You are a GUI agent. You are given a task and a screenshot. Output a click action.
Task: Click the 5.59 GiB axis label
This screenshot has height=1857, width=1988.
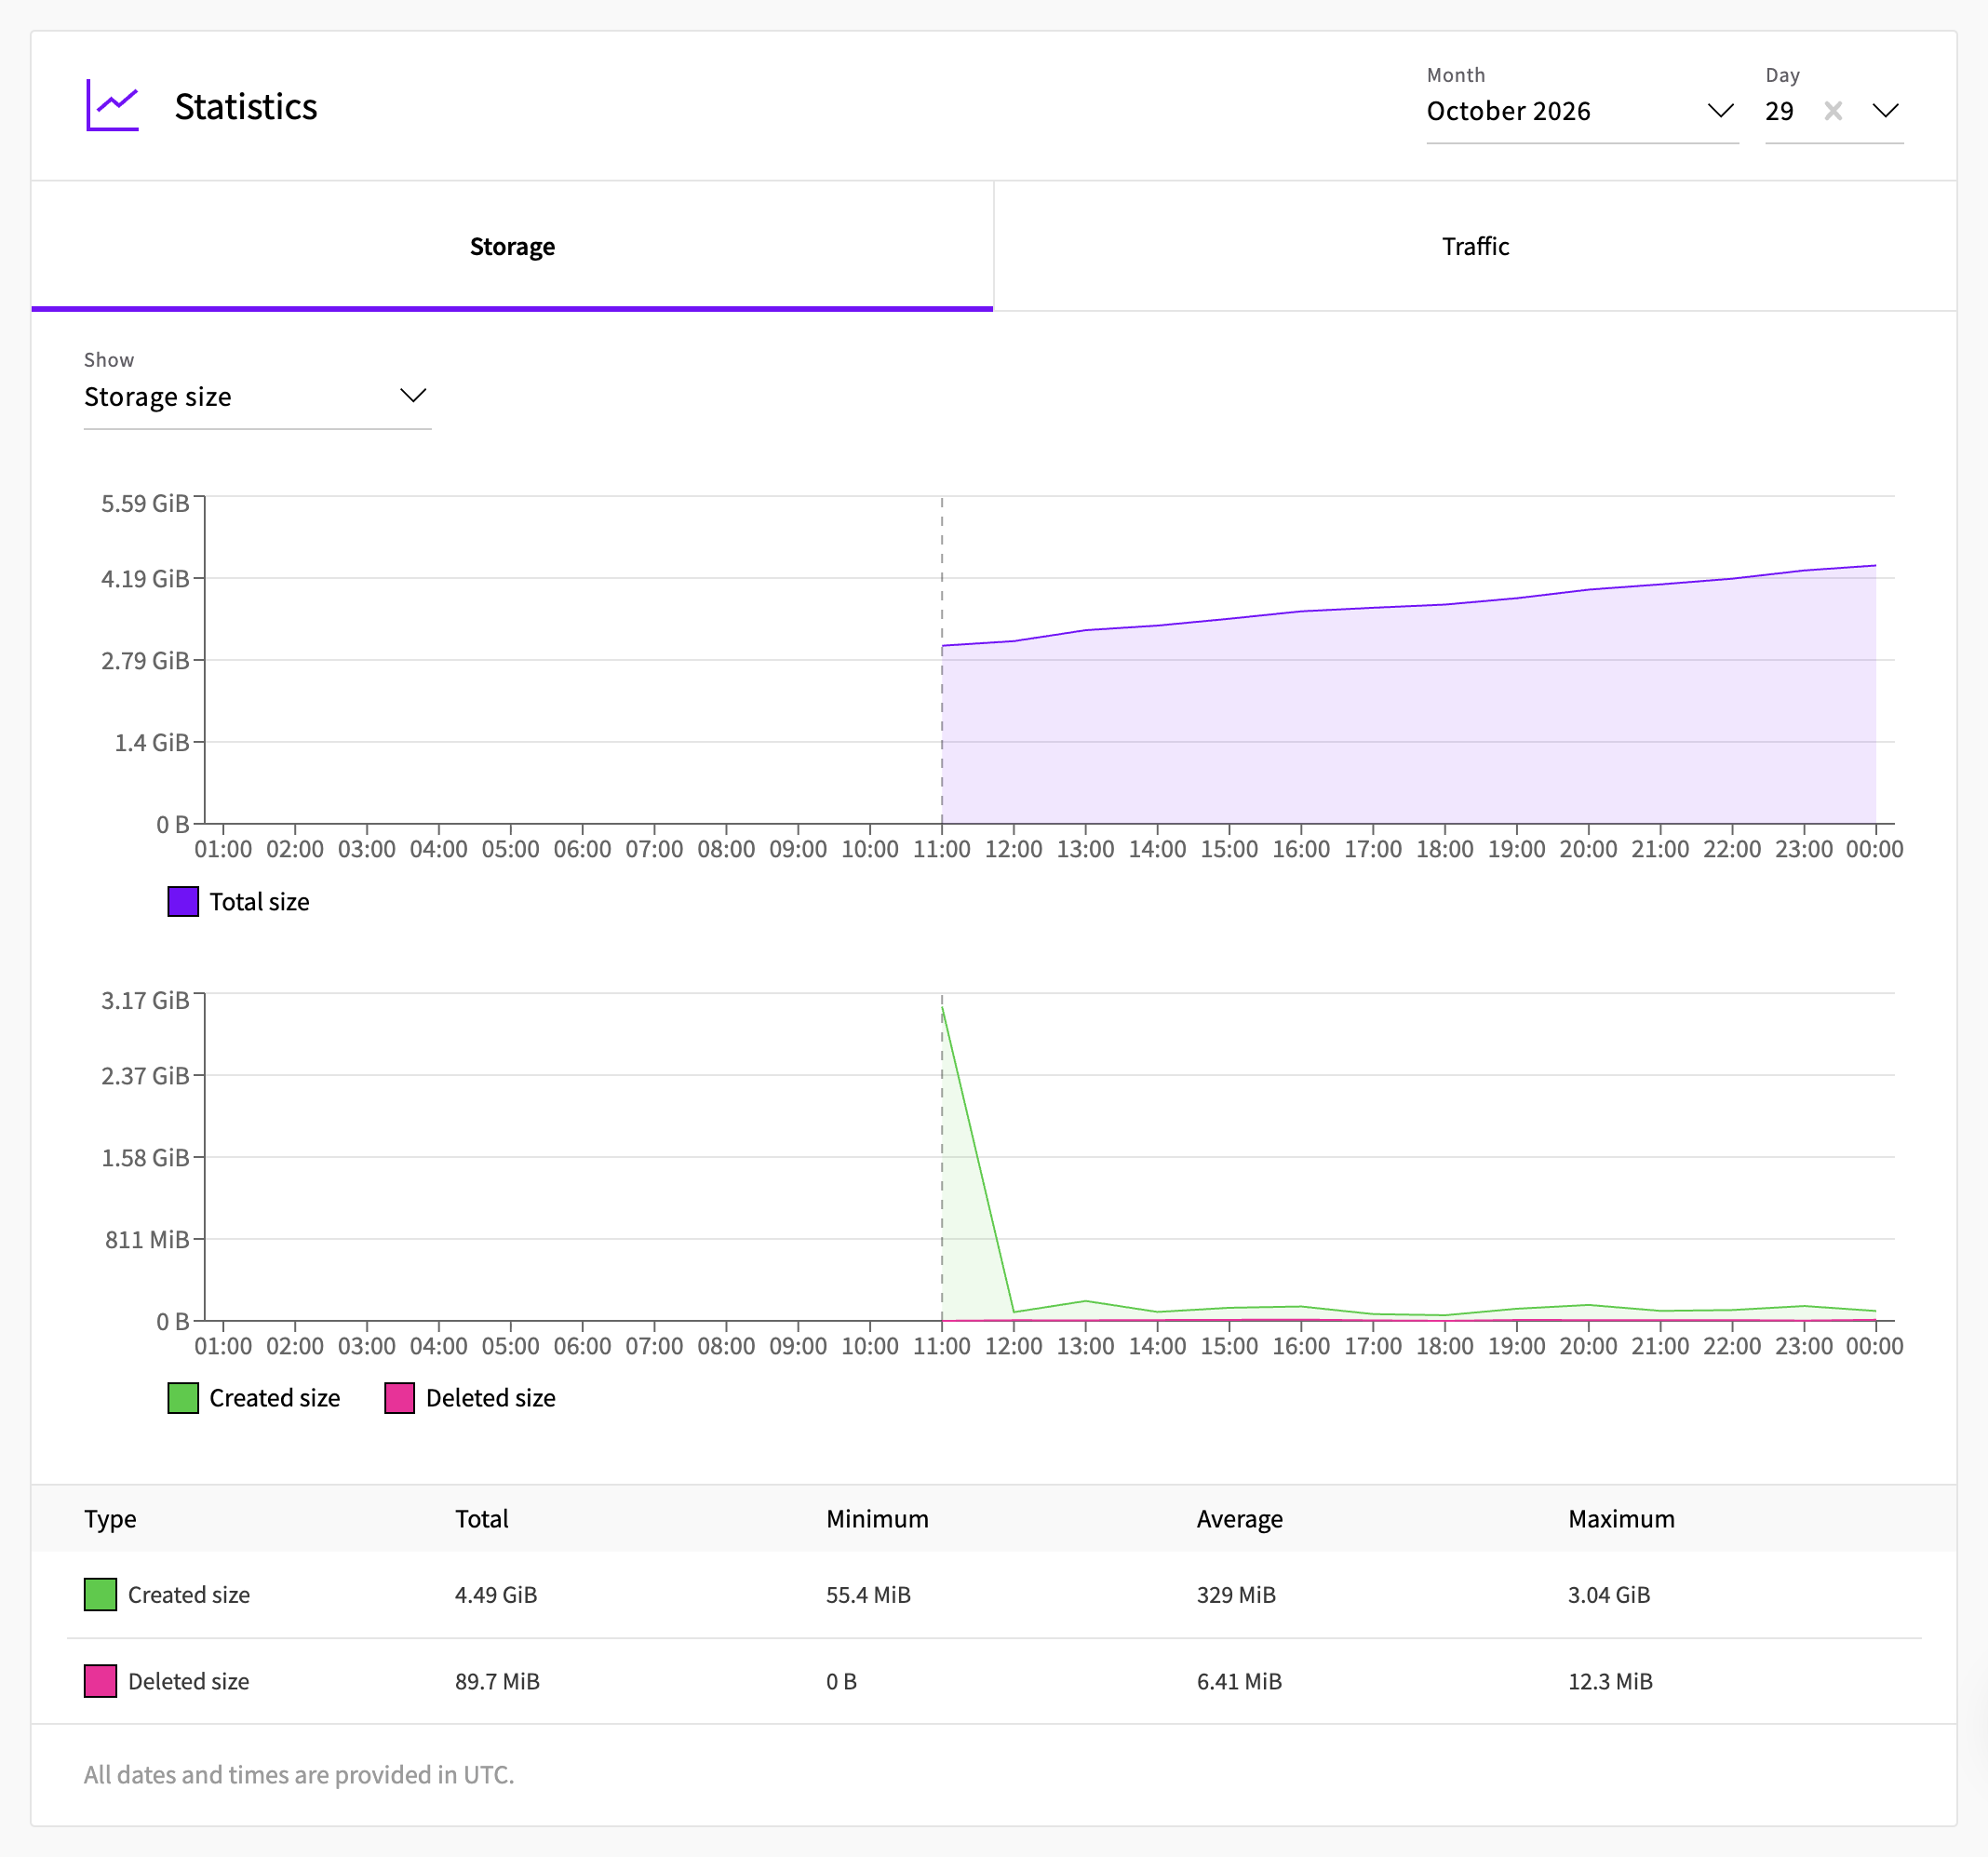click(x=145, y=503)
